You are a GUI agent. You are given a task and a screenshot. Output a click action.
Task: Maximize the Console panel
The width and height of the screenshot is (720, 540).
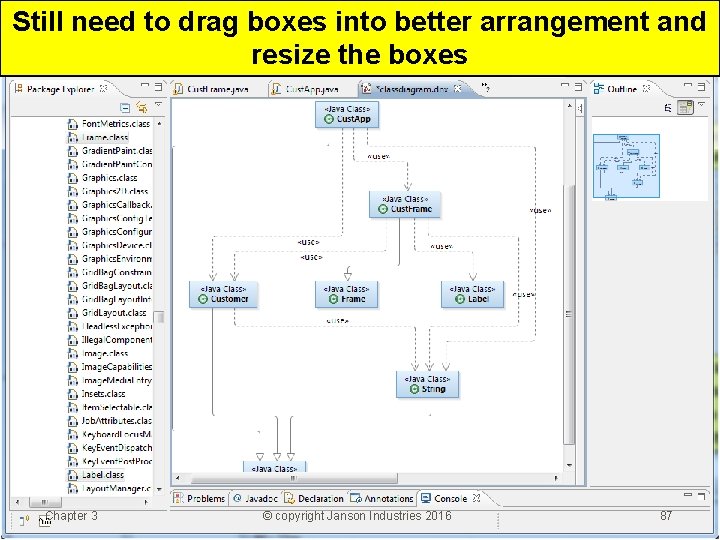pyautogui.click(x=702, y=496)
